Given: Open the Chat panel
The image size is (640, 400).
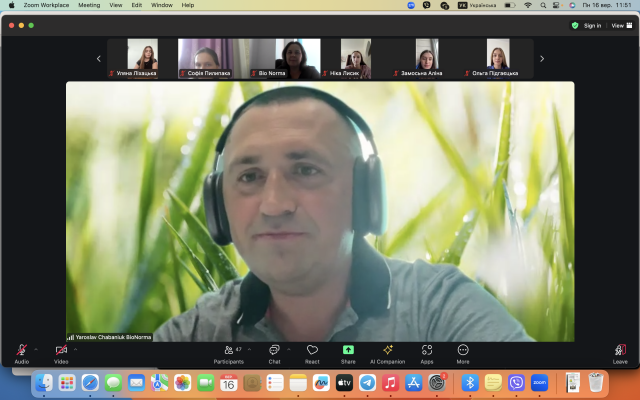Looking at the screenshot, I should click(274, 354).
